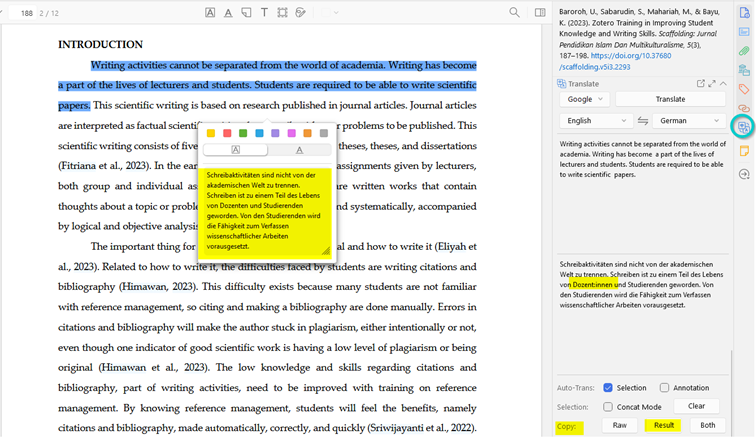Select the Add Note annotation tool
Image resolution: width=756 pixels, height=439 pixels.
coord(246,13)
